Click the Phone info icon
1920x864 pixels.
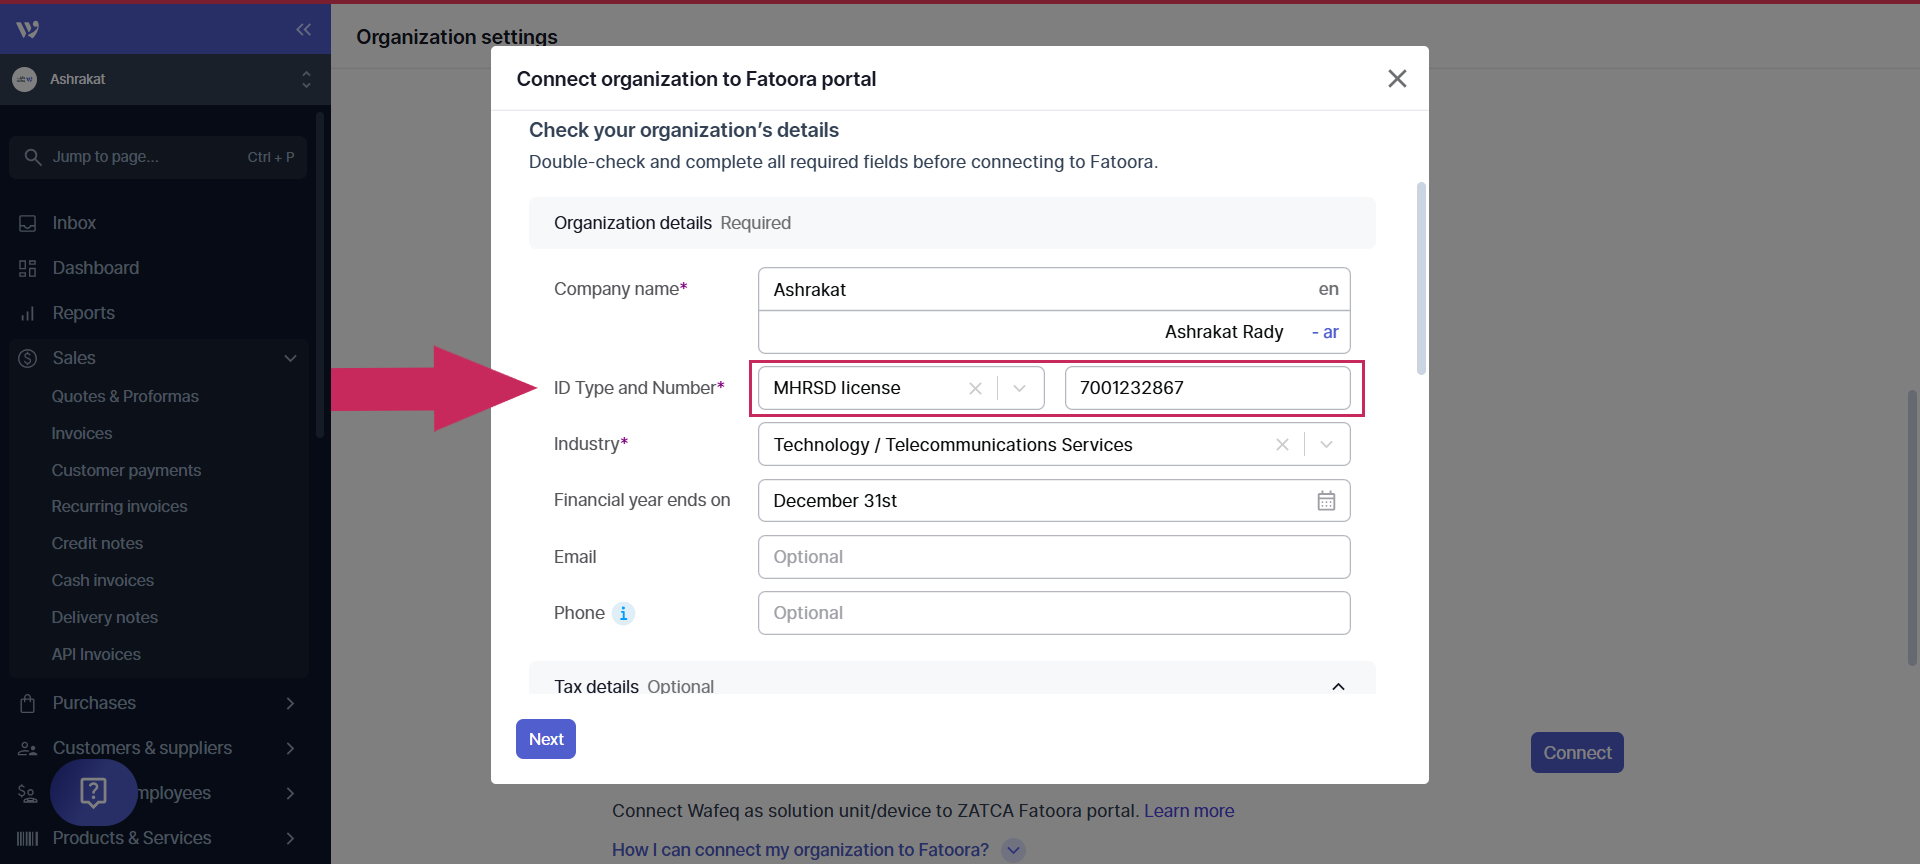pos(623,613)
